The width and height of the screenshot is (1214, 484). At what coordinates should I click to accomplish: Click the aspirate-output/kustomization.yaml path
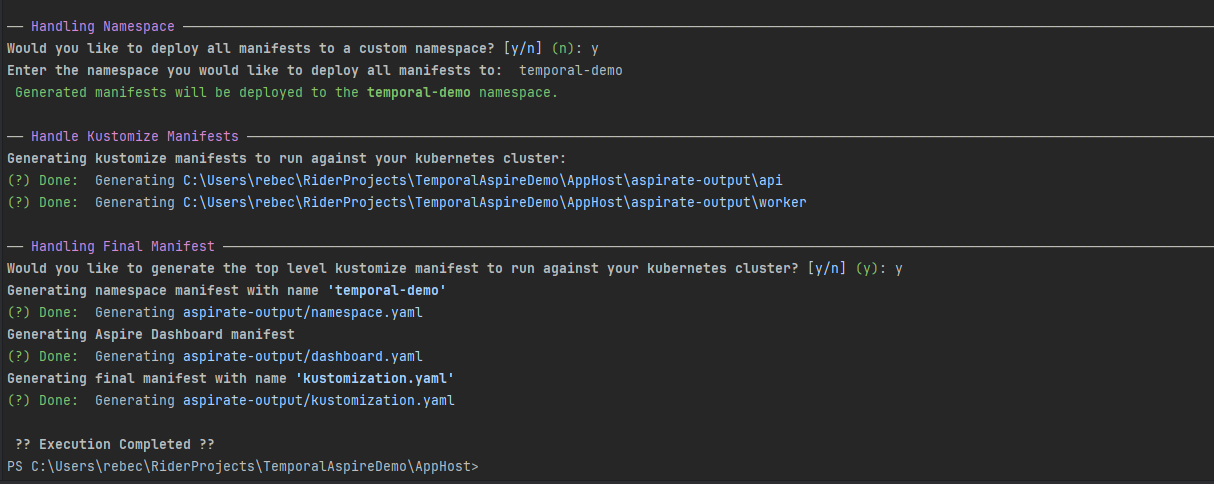tap(319, 400)
